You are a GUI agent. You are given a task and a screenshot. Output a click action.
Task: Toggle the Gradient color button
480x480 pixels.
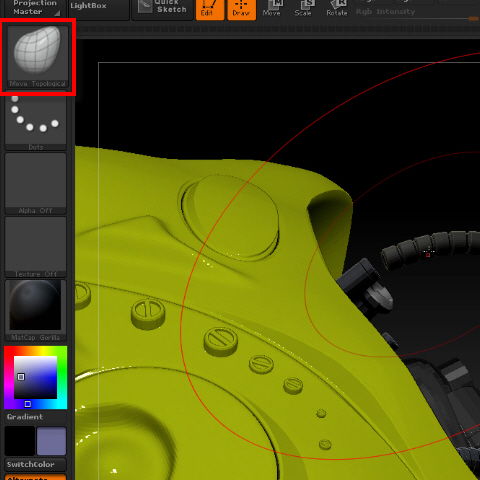[x=35, y=417]
